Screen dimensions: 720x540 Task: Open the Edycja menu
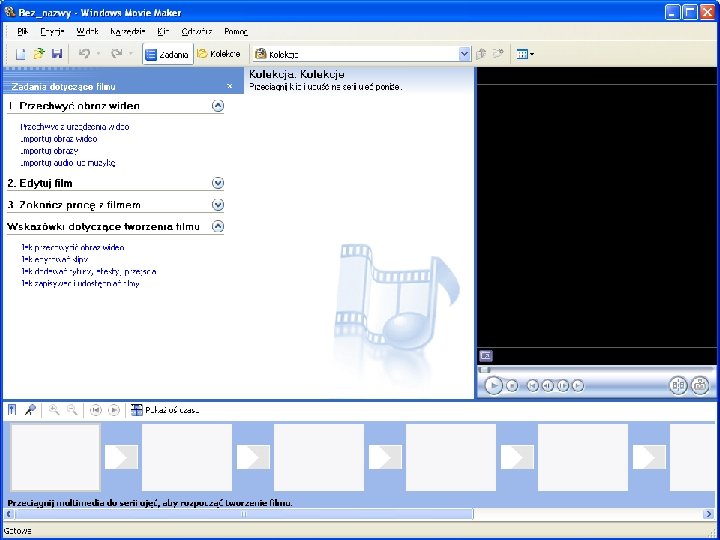point(52,32)
